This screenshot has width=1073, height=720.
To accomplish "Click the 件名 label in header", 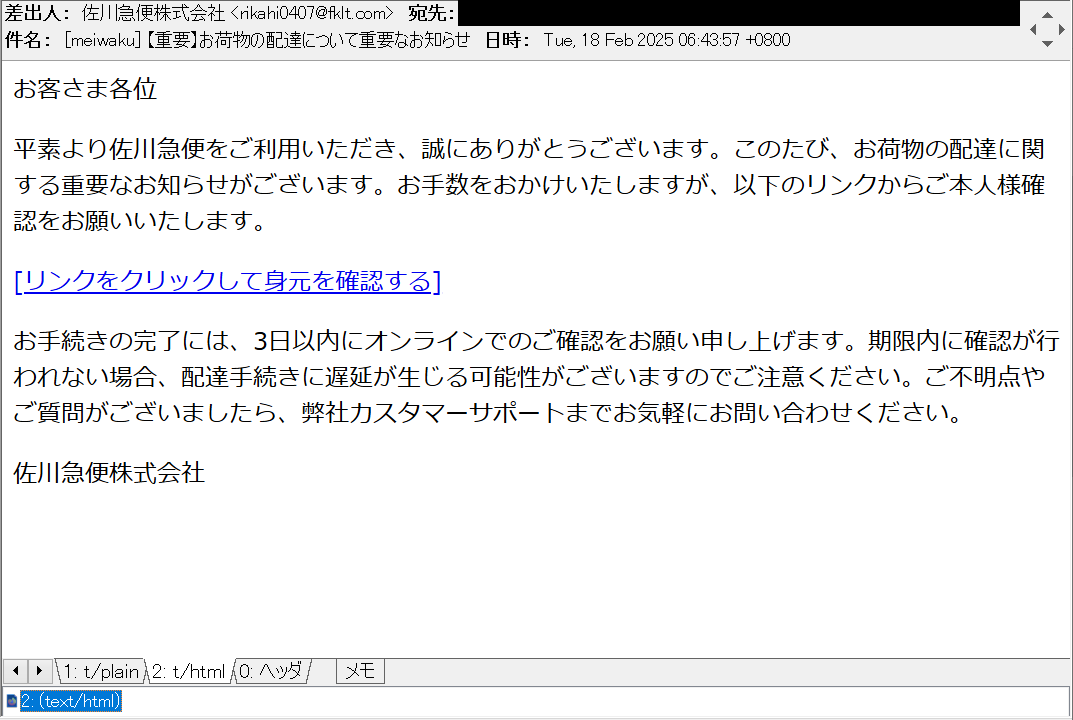I will [x=27, y=40].
